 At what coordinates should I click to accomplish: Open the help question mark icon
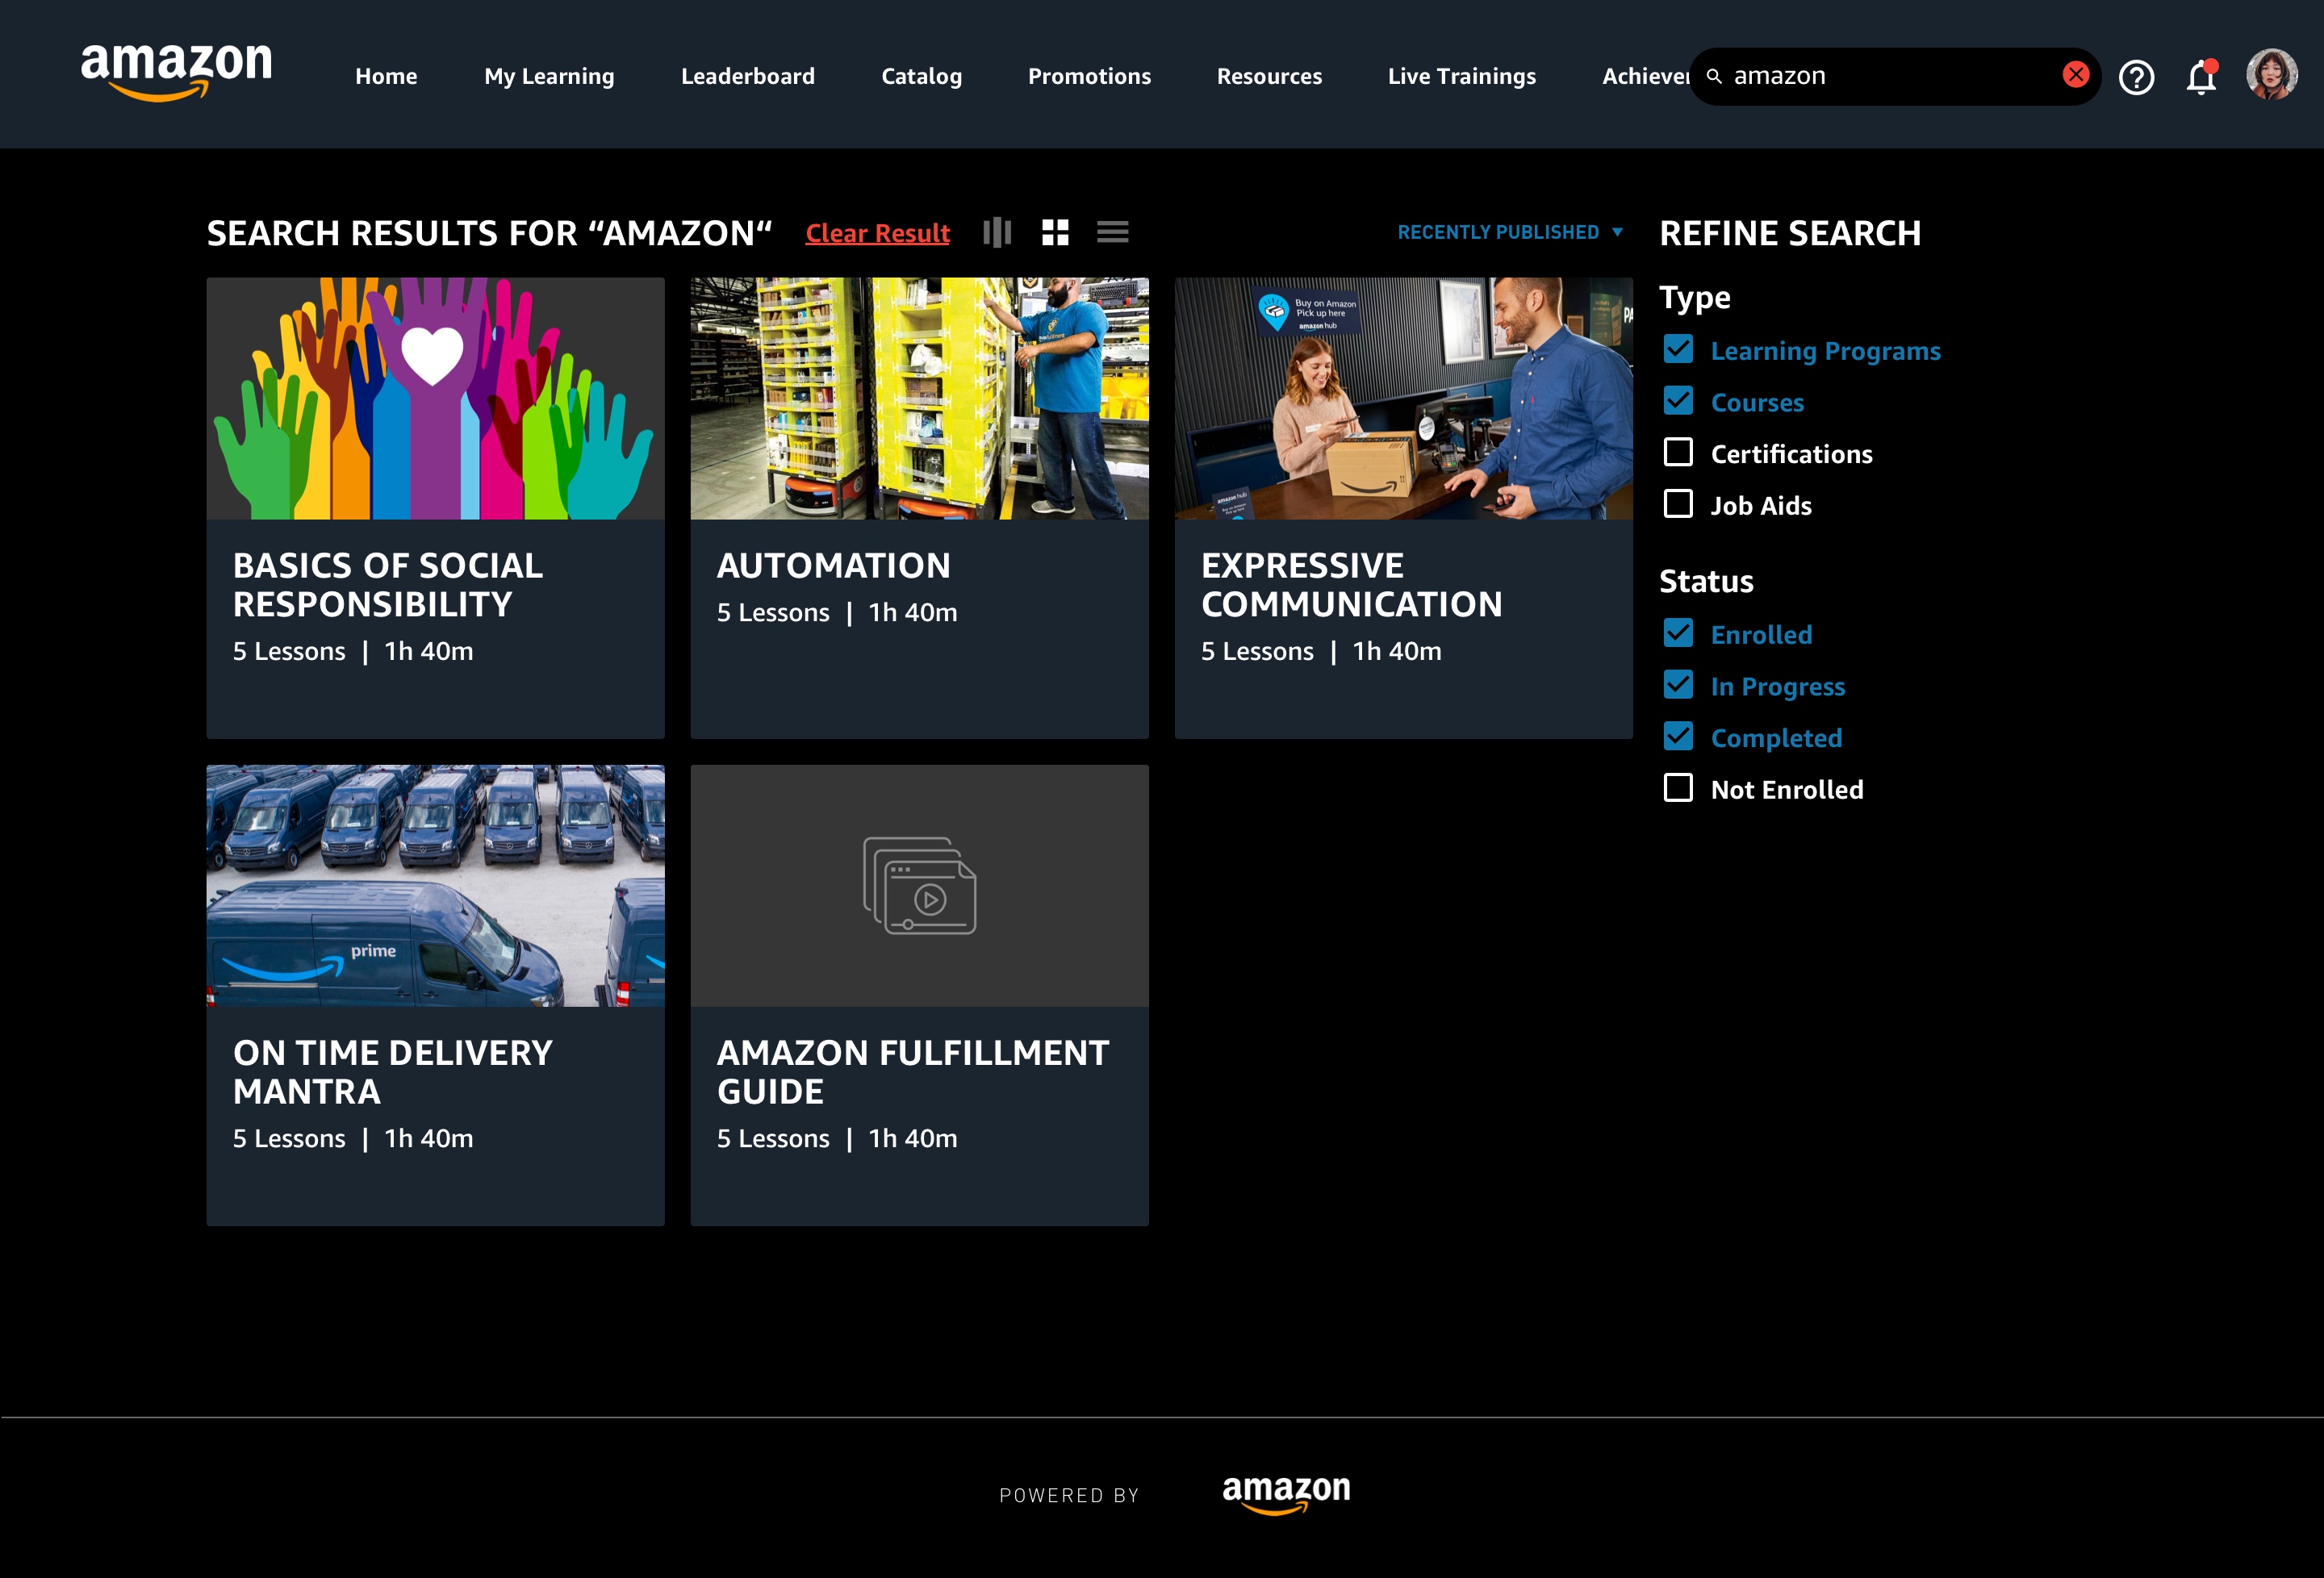2136,77
